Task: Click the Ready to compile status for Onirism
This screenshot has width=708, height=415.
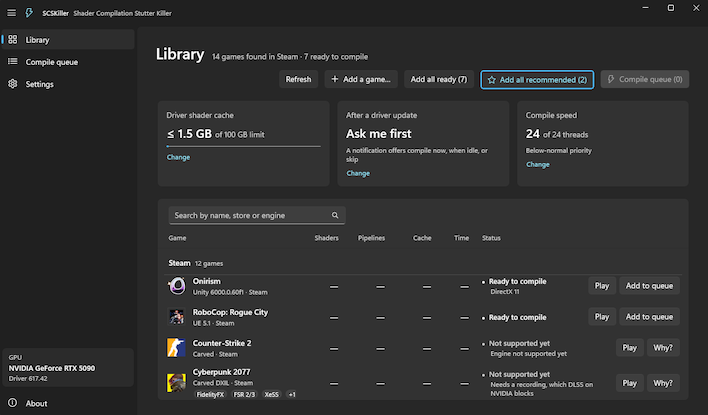Action: click(x=517, y=281)
